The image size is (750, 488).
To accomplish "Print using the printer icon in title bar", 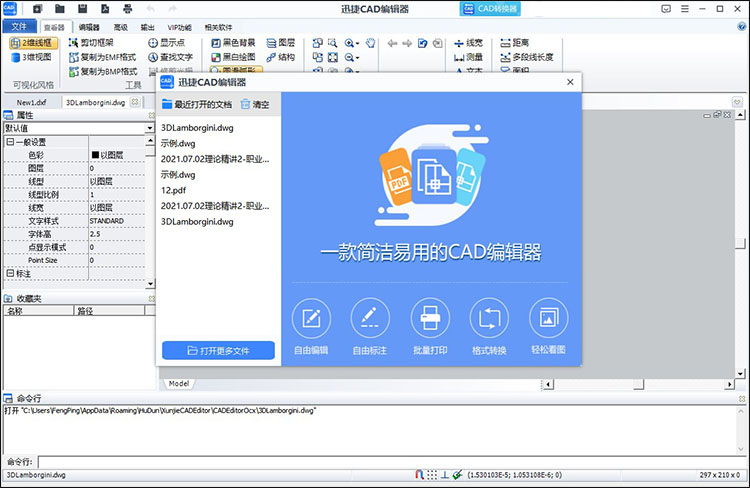I will point(127,9).
